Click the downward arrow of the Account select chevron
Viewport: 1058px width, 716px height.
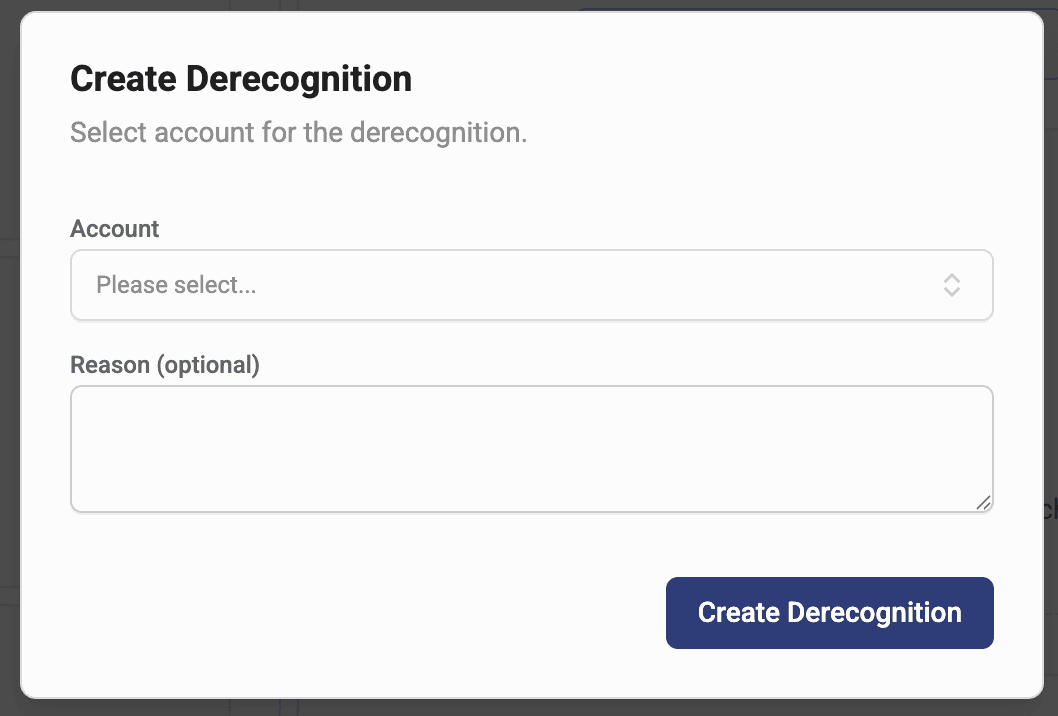(x=952, y=292)
